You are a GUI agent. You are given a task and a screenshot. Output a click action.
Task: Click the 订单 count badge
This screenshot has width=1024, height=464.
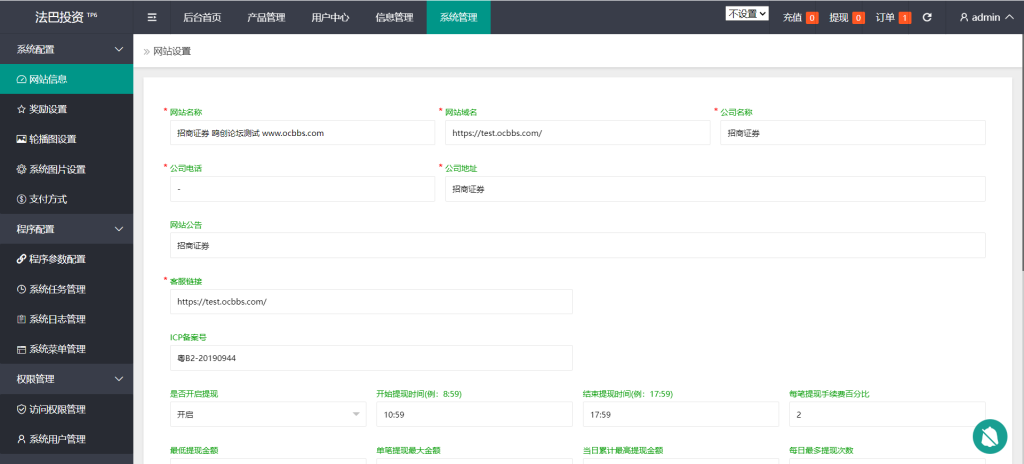[904, 18]
